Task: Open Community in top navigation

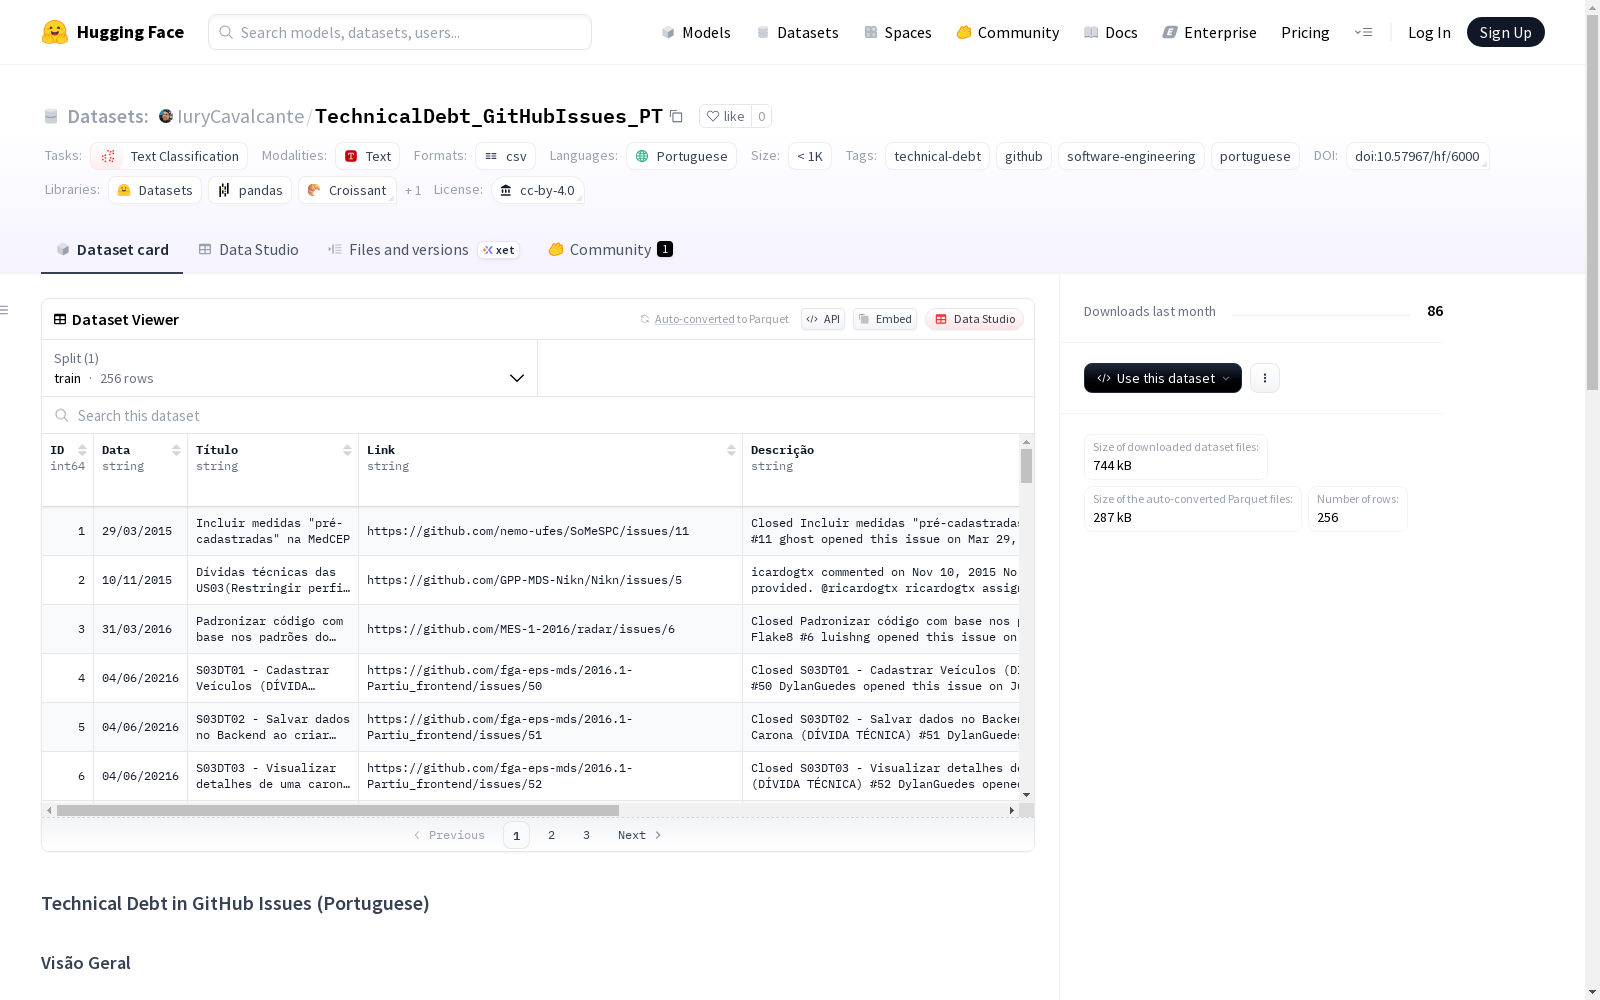Action: coord(1008,32)
